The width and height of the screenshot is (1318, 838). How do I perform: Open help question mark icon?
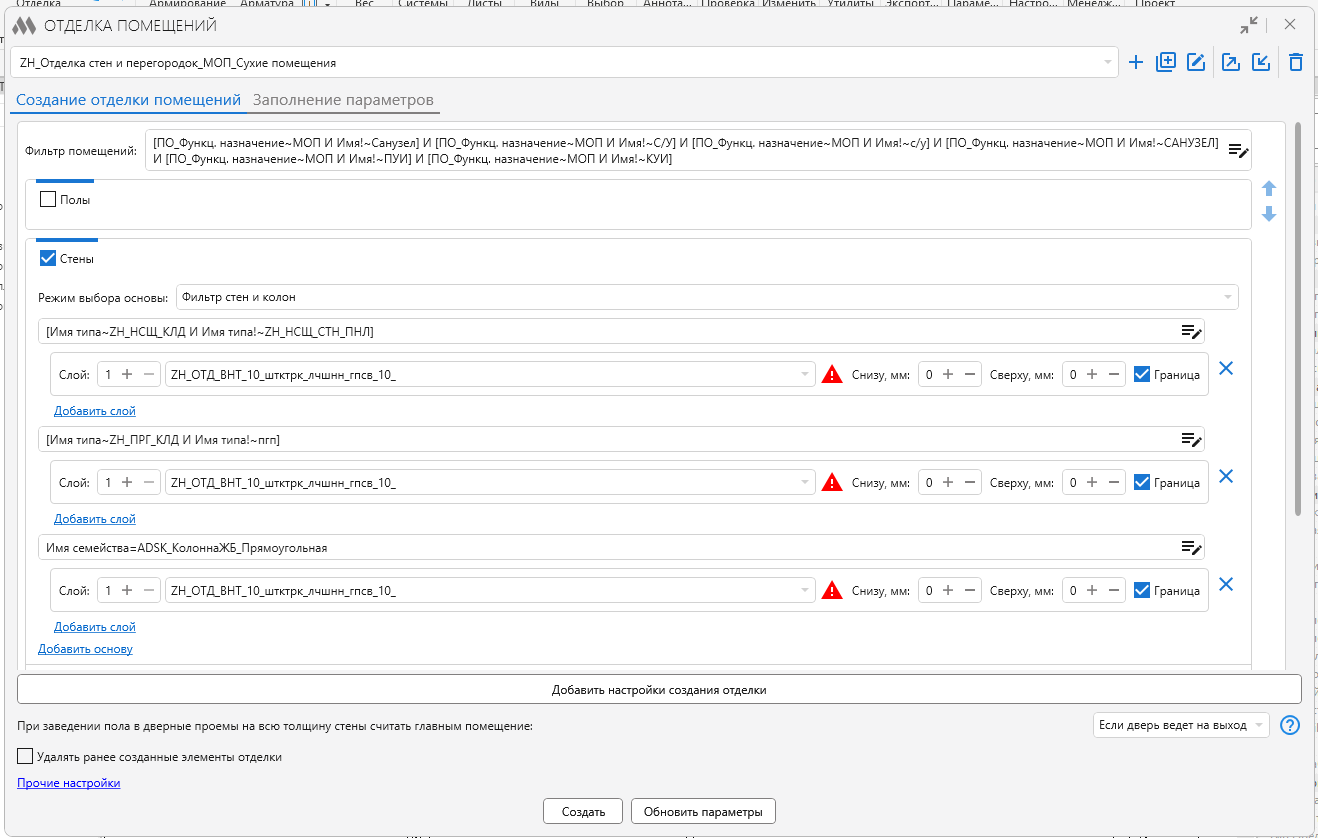pos(1291,725)
